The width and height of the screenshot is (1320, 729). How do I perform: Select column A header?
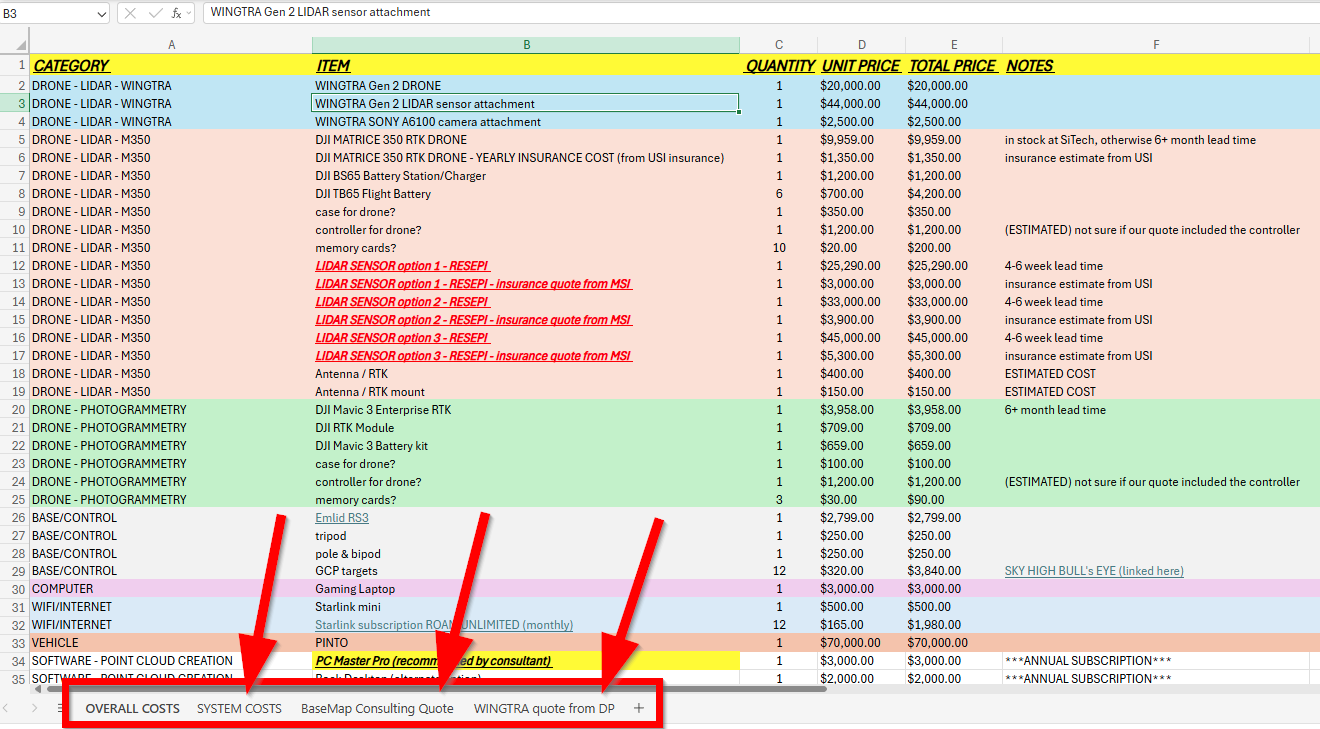(x=171, y=46)
